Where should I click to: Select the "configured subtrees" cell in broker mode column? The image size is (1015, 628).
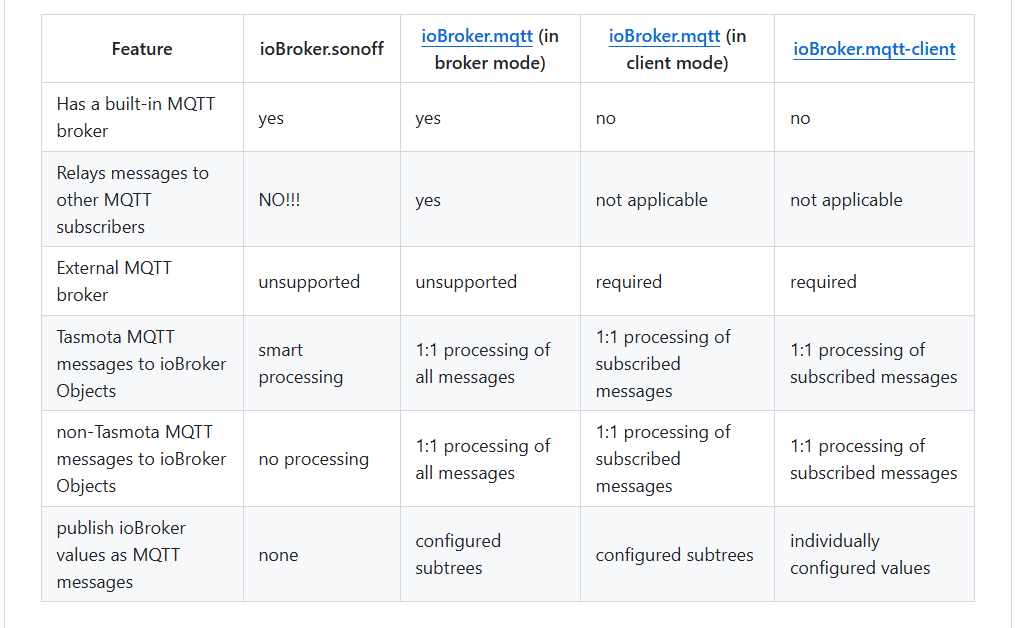[458, 554]
